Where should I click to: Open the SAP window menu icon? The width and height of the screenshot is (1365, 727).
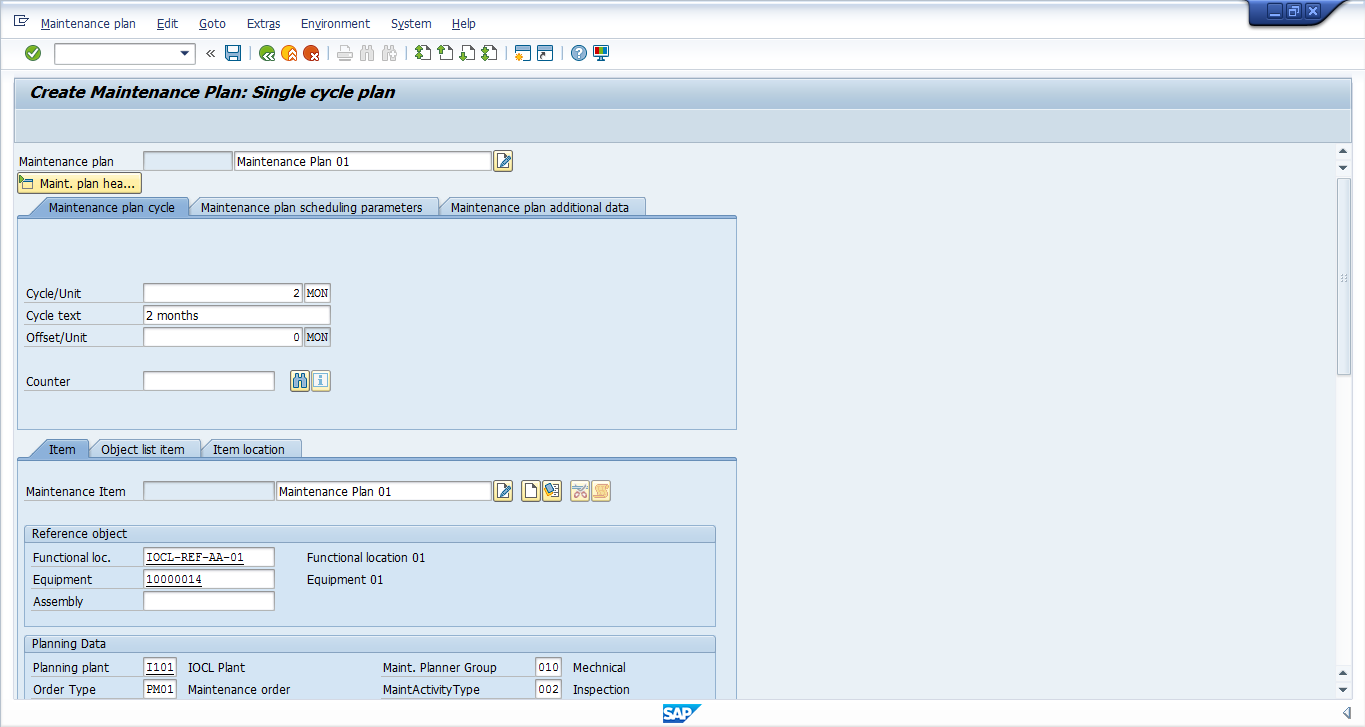tap(21, 22)
